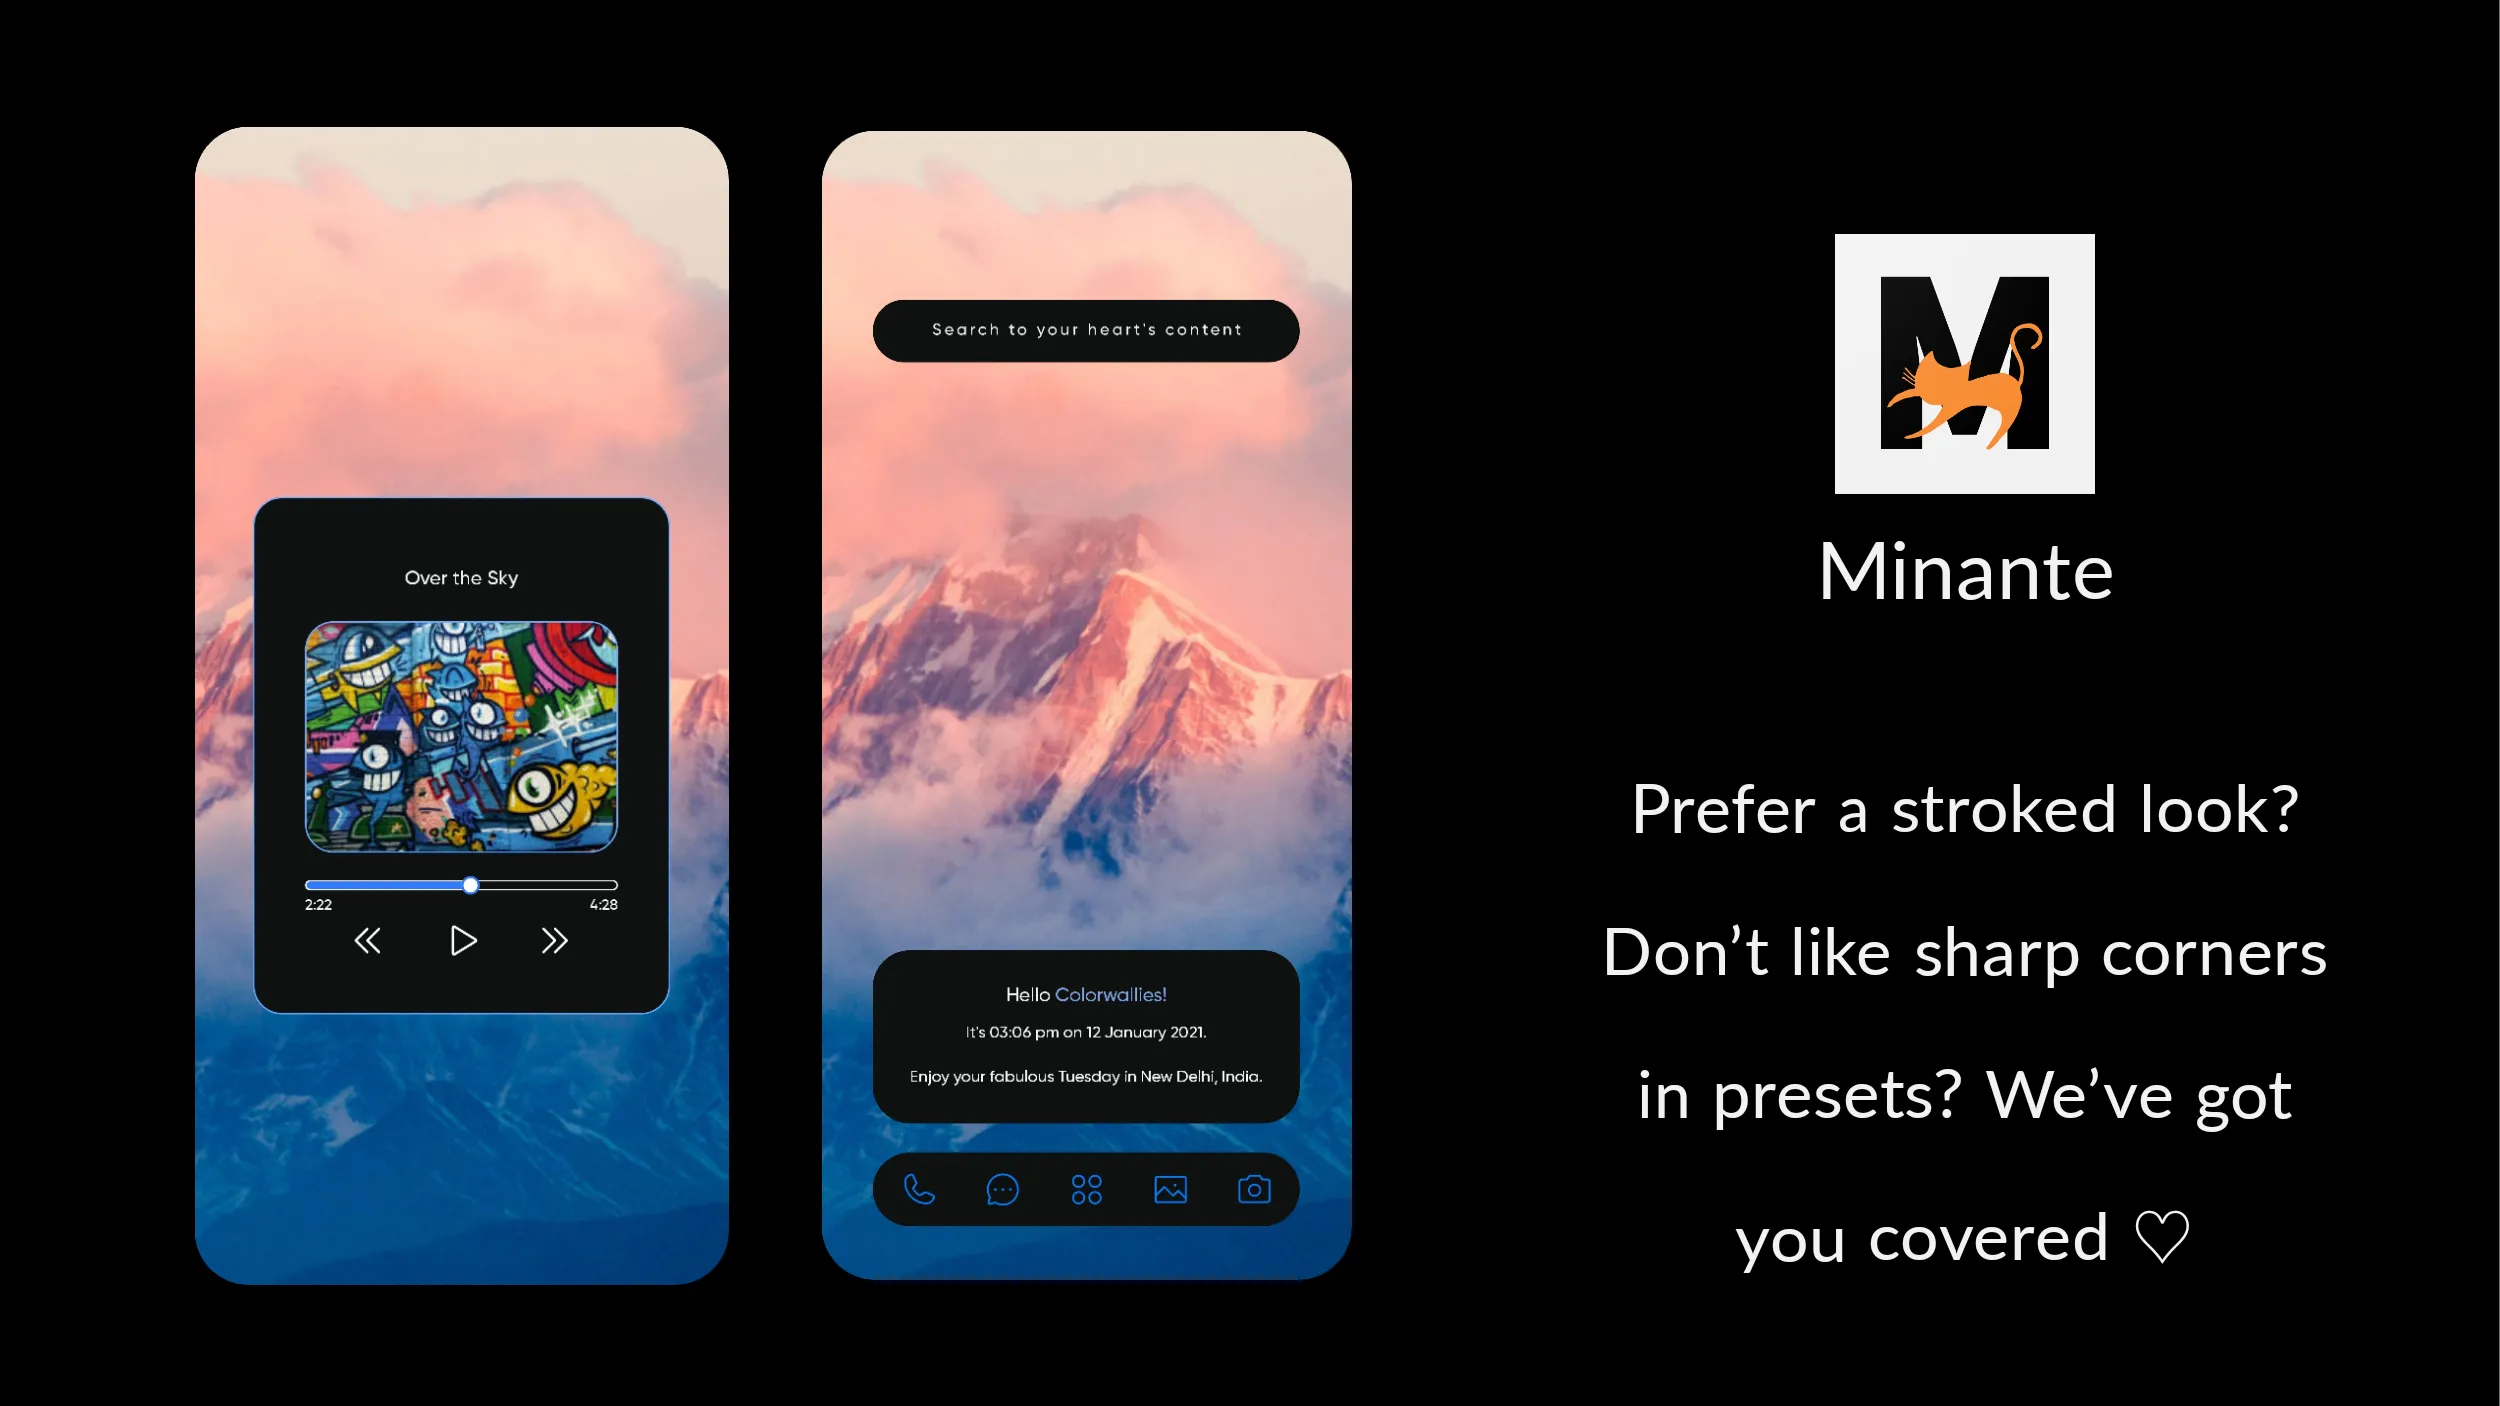Screen dimensions: 2500x1406
Task: Click Search to your heart's content
Action: click(x=1087, y=328)
